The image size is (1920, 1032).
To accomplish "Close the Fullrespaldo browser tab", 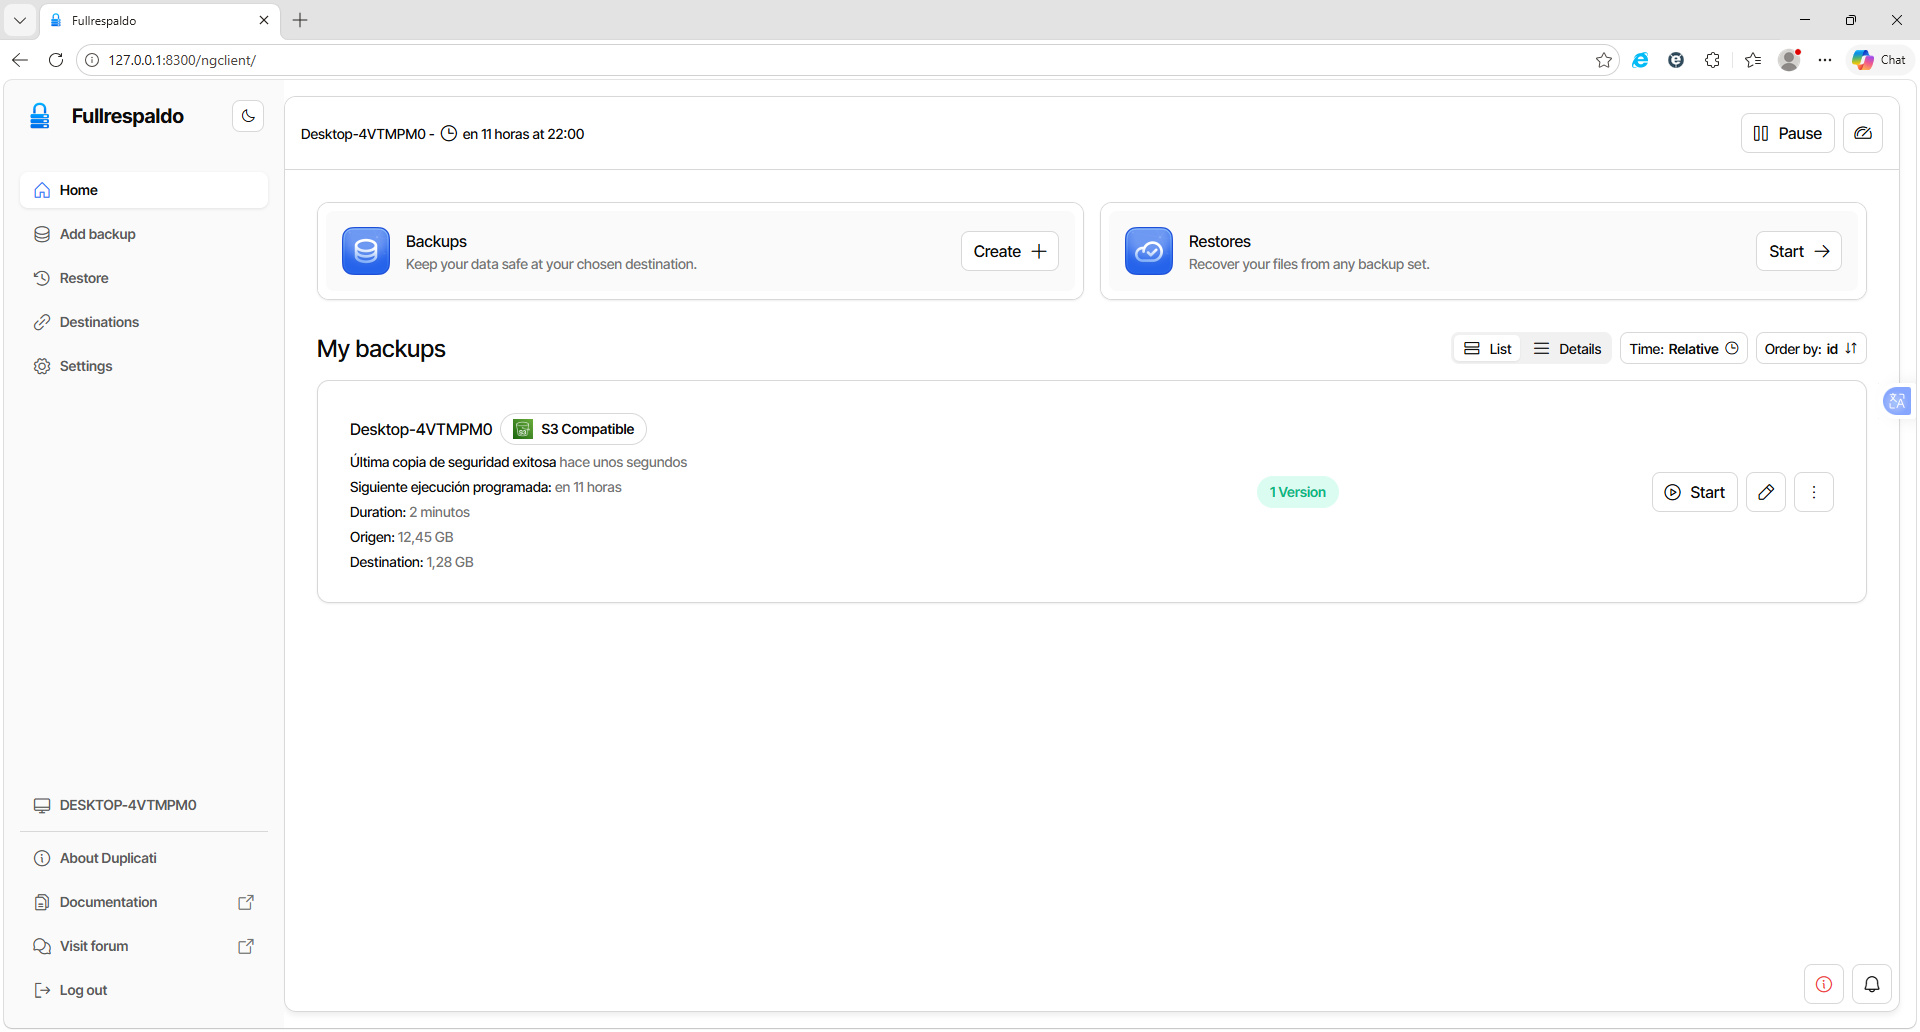I will (x=264, y=20).
